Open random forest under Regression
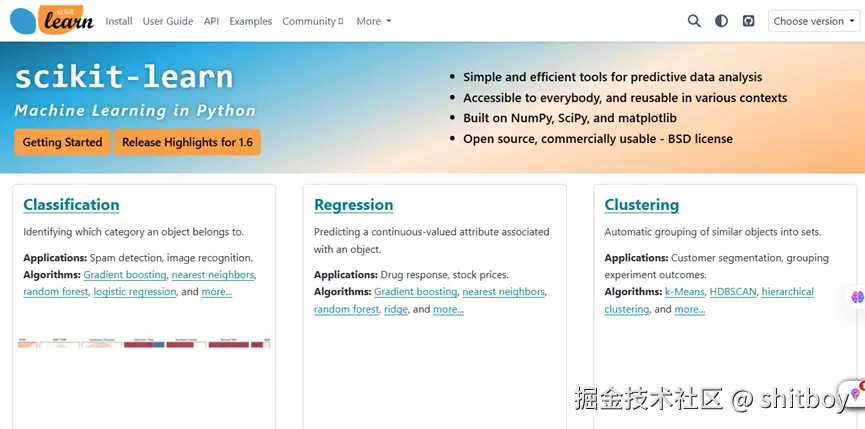The height and width of the screenshot is (429, 865). 346,309
